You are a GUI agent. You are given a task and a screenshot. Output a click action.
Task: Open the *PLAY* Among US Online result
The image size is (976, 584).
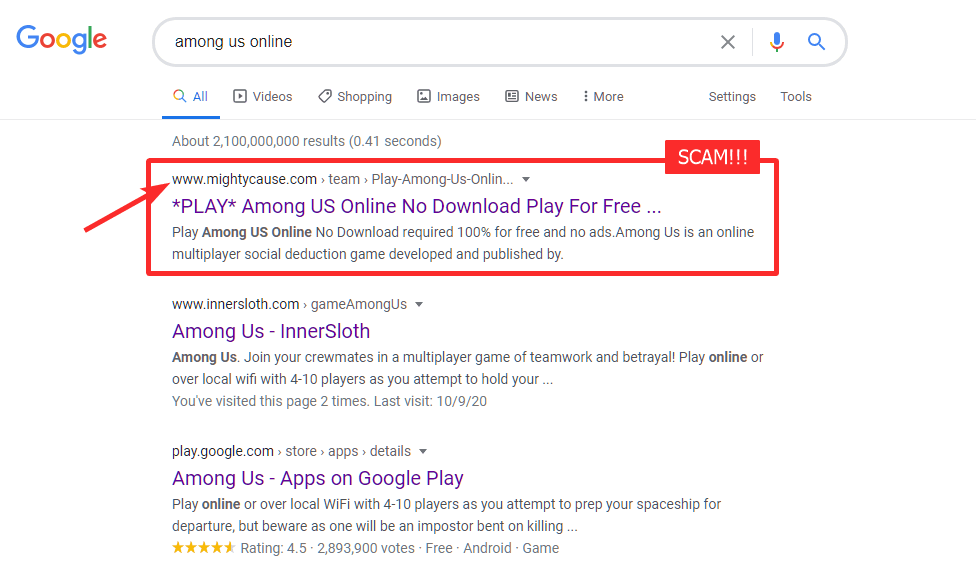click(416, 207)
